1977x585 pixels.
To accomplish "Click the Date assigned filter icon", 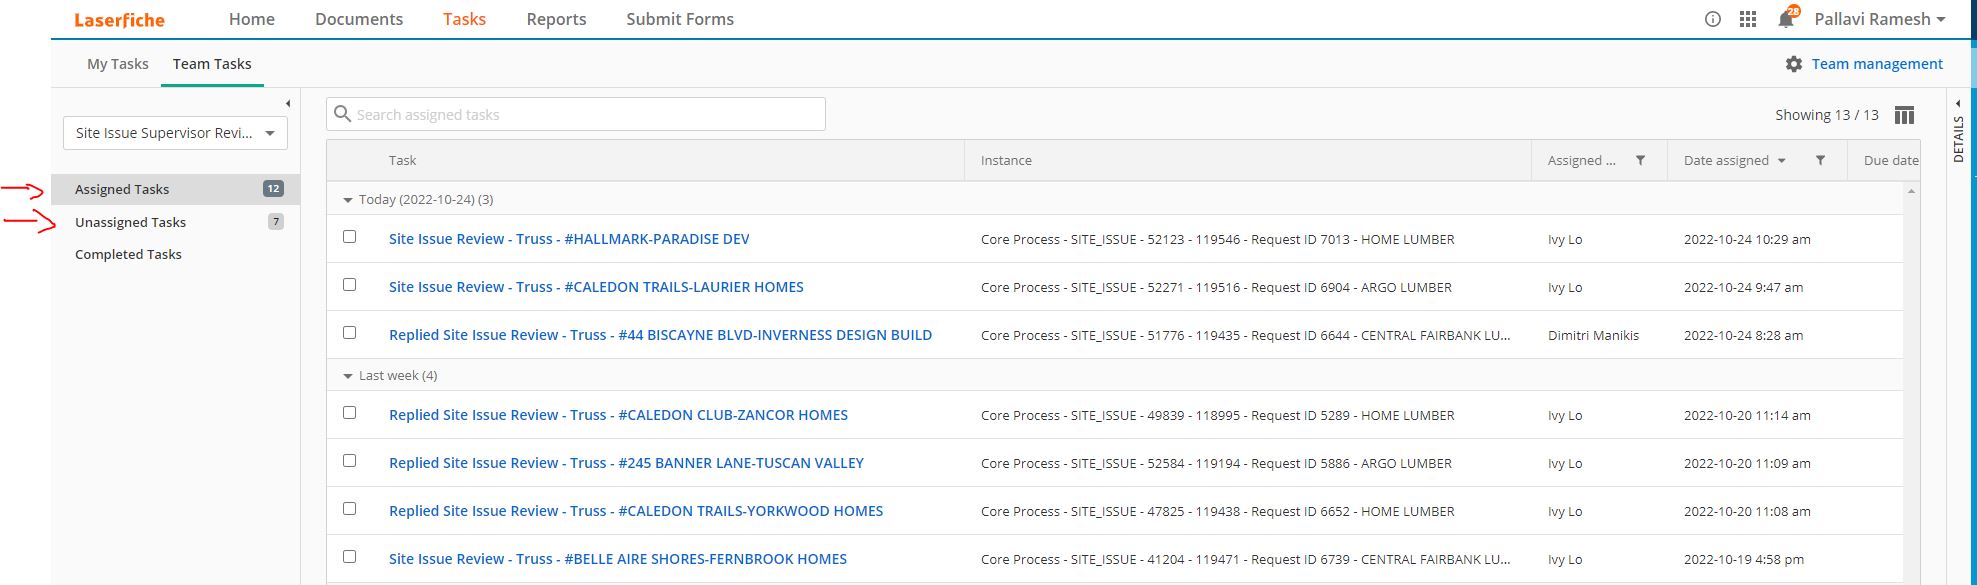I will click(1820, 160).
